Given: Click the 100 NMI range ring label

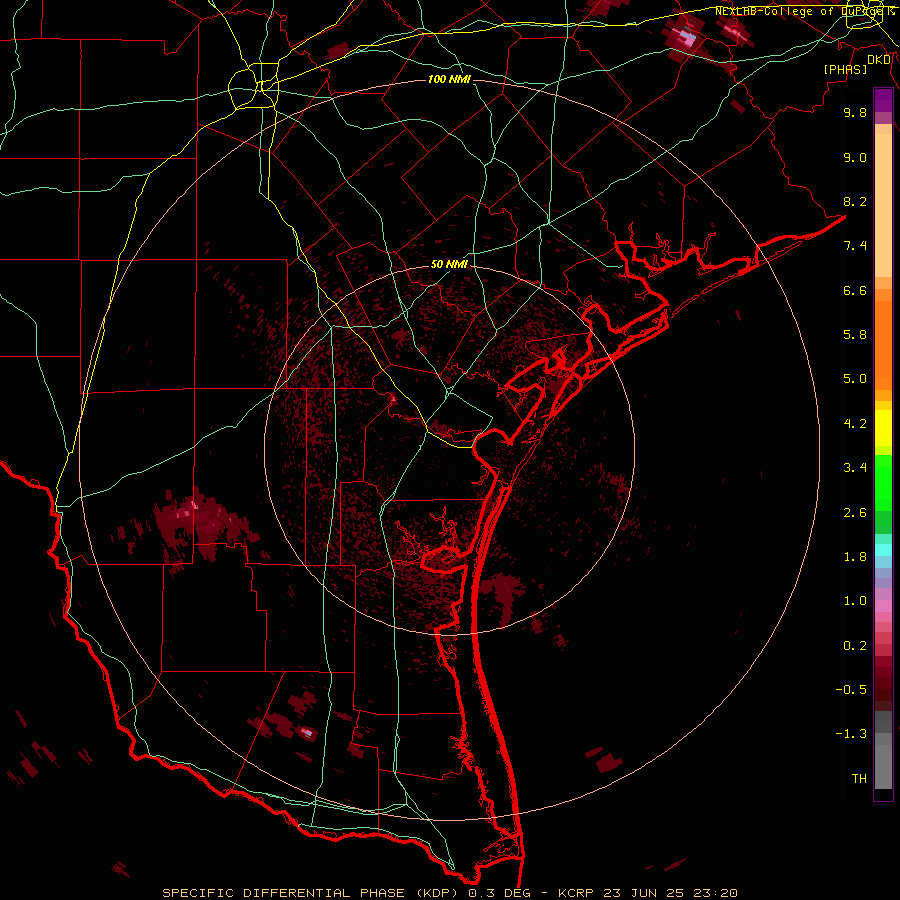Looking at the screenshot, I should 449,79.
